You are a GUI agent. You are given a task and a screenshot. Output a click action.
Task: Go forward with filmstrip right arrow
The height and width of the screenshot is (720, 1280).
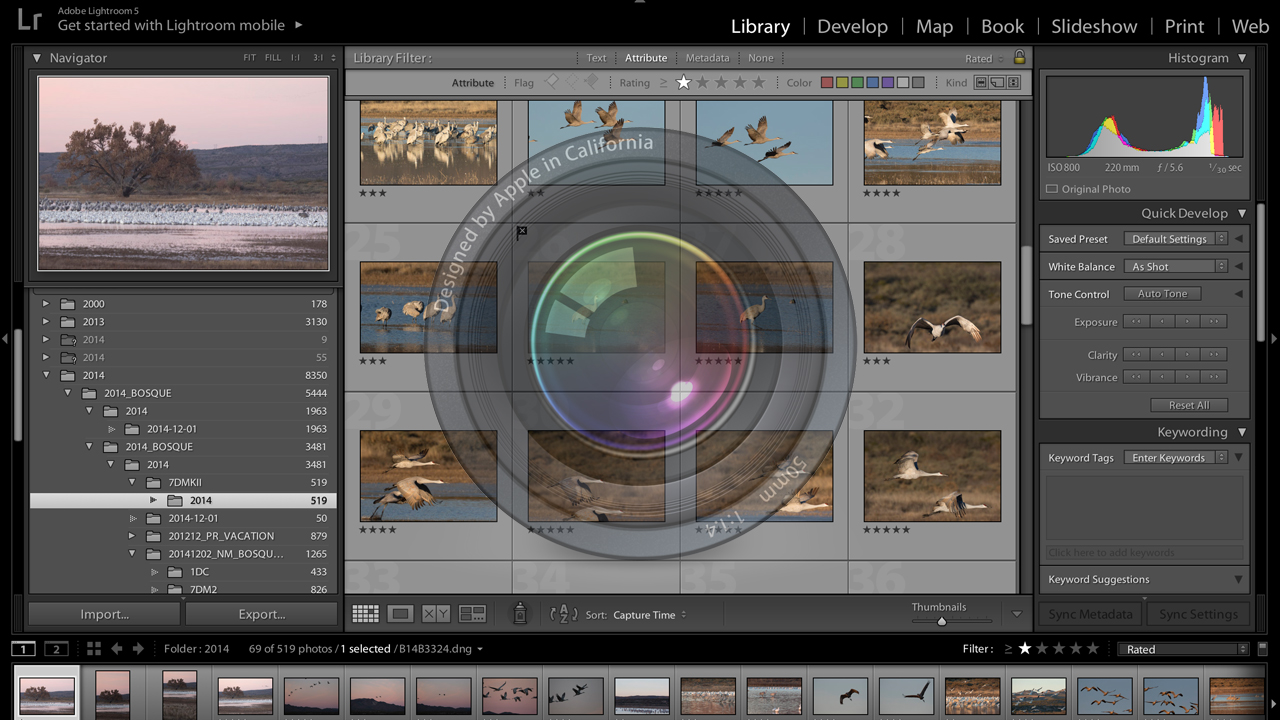coord(138,649)
